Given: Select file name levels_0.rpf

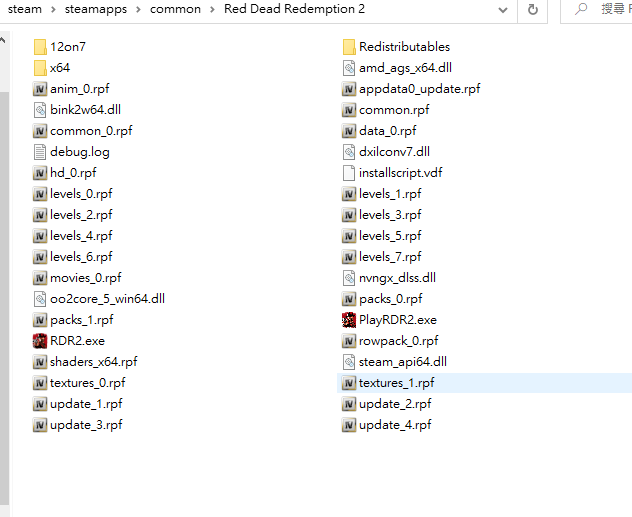Looking at the screenshot, I should click(81, 194).
